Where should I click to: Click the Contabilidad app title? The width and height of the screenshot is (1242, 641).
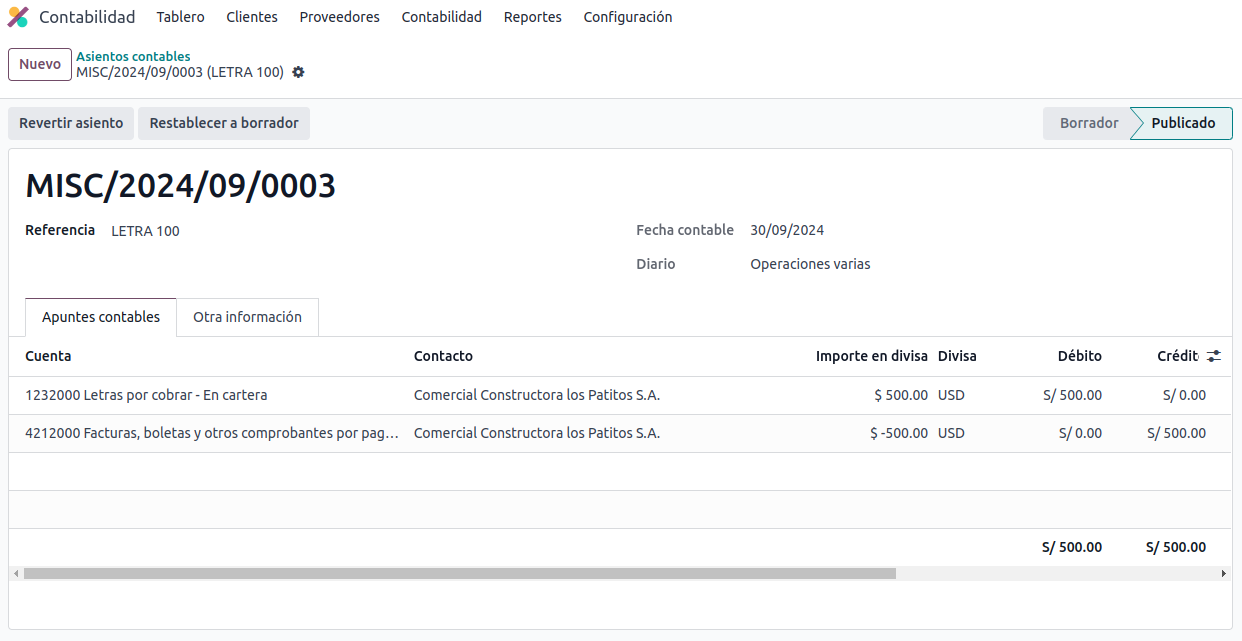pyautogui.click(x=87, y=17)
